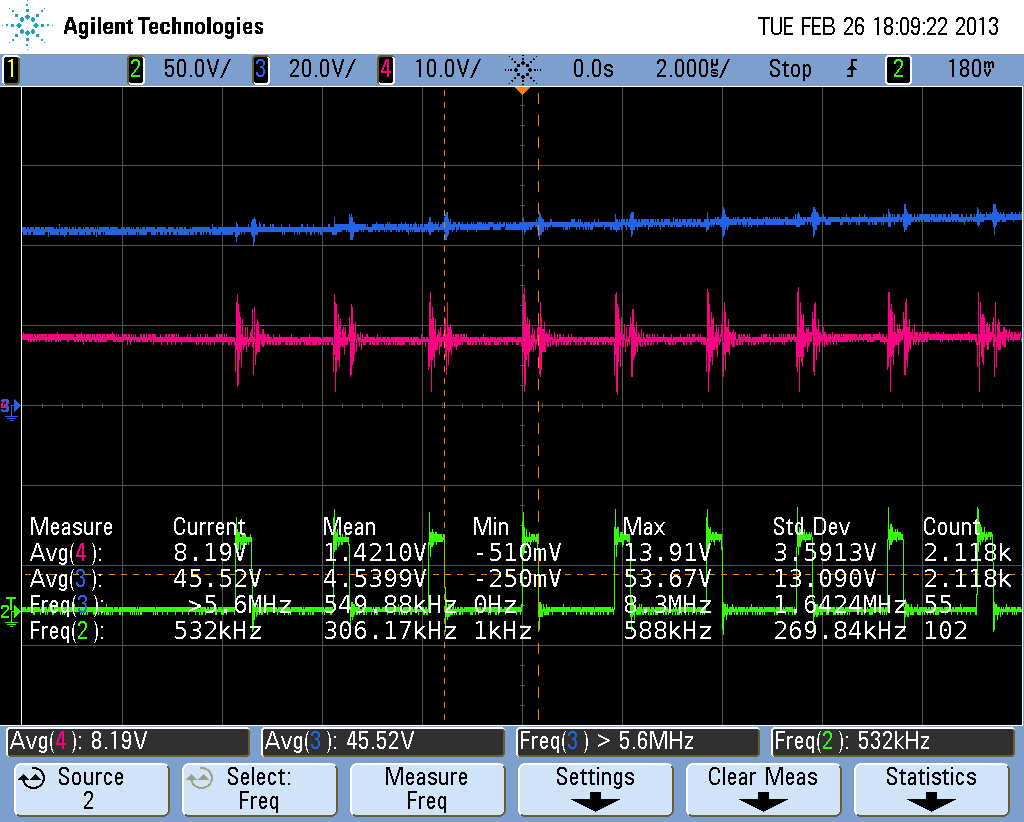1024x822 pixels.
Task: Open the Statistics softkey menu
Action: 931,789
